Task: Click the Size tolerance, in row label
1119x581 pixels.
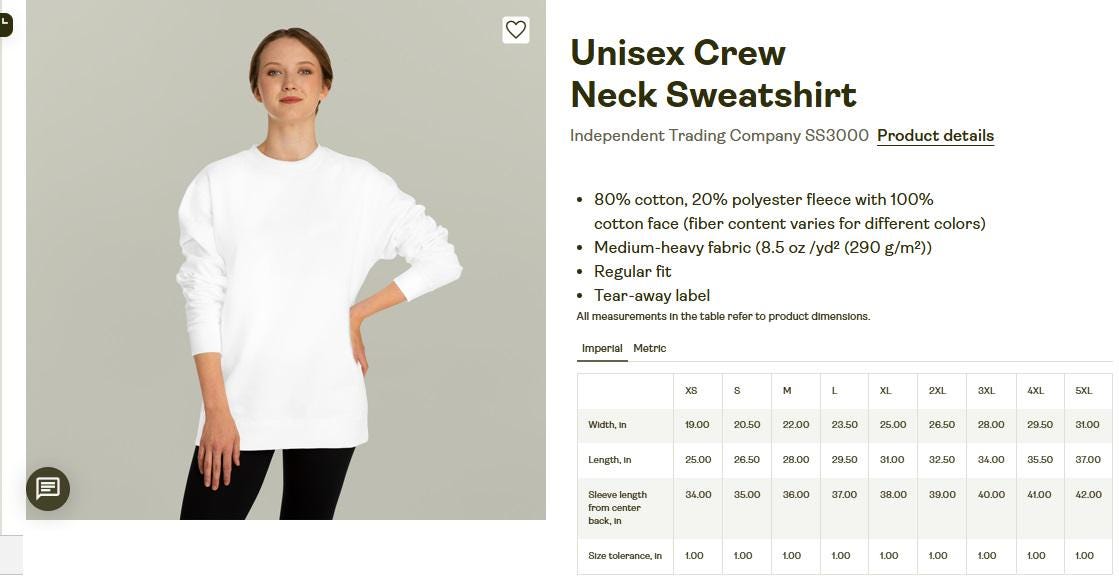Action: point(625,555)
